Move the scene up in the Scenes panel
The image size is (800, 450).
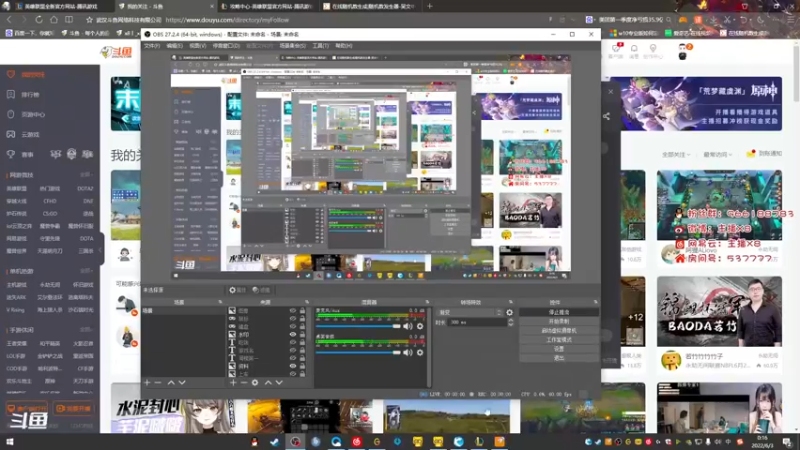click(x=171, y=382)
